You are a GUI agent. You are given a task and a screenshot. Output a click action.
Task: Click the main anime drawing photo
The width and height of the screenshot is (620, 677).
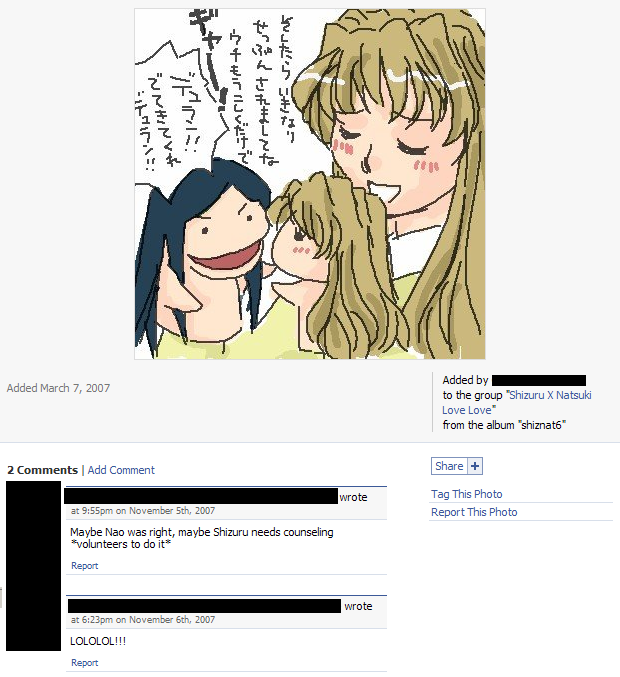[x=310, y=184]
